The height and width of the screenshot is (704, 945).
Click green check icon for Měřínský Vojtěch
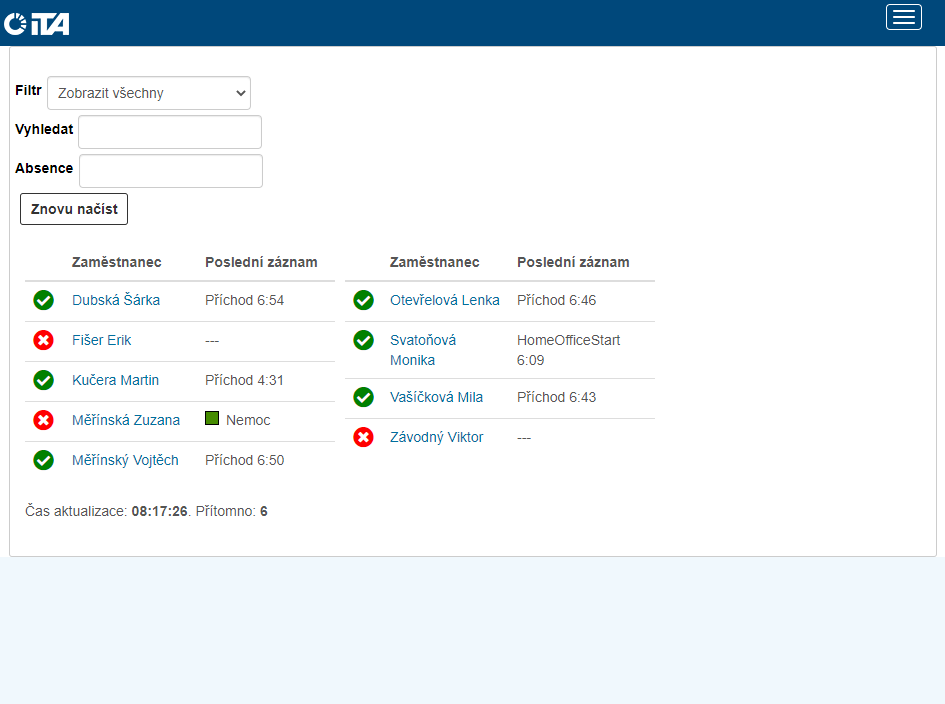tap(43, 460)
